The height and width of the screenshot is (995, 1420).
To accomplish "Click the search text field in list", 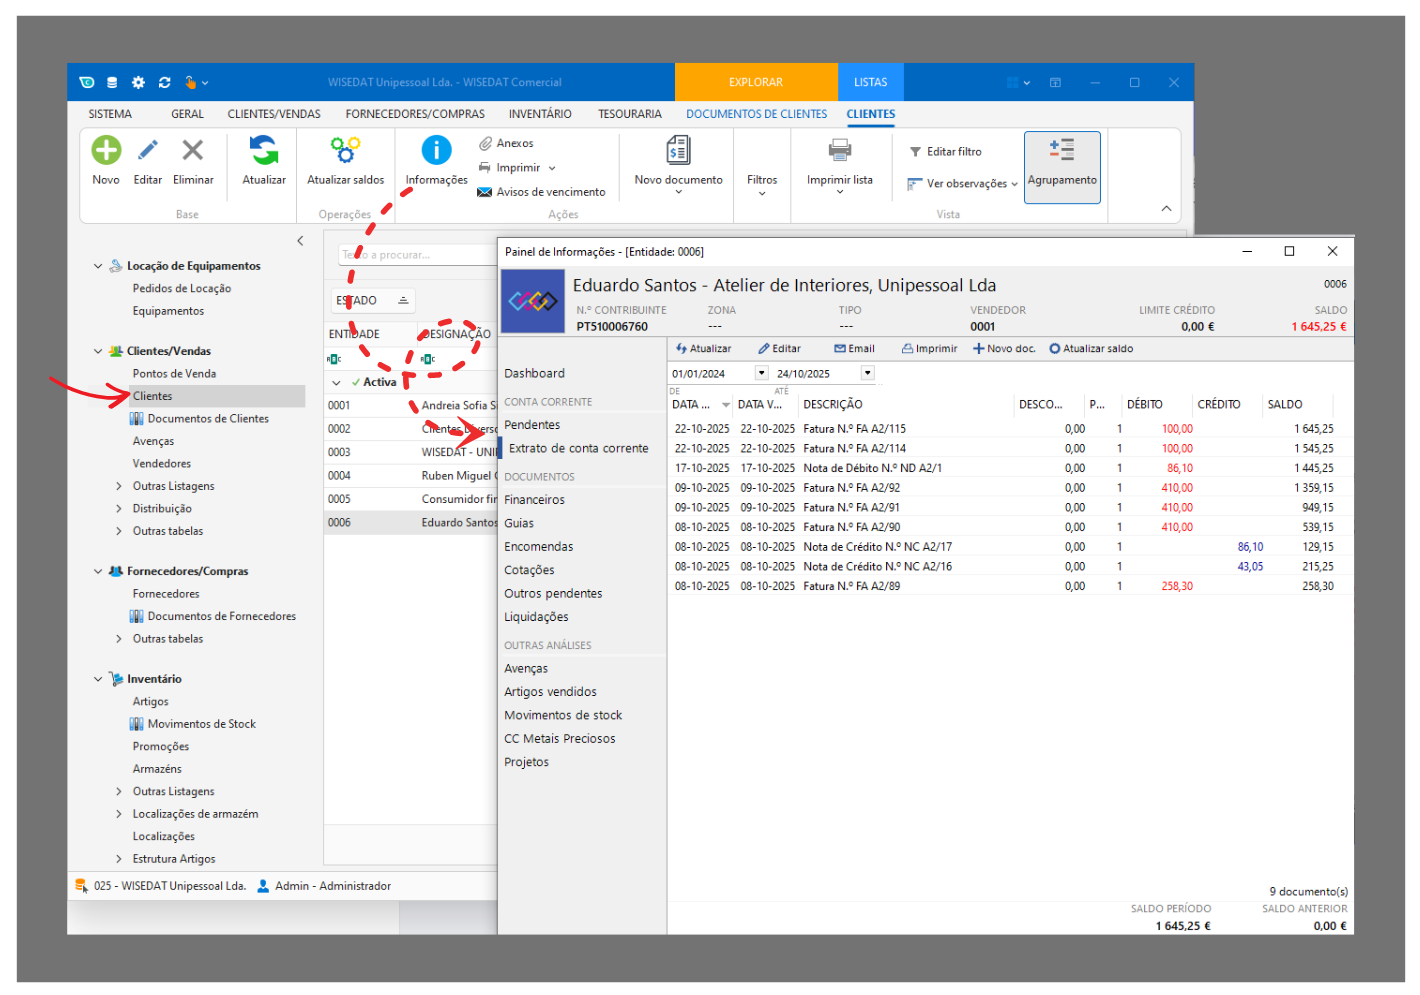I will point(415,255).
